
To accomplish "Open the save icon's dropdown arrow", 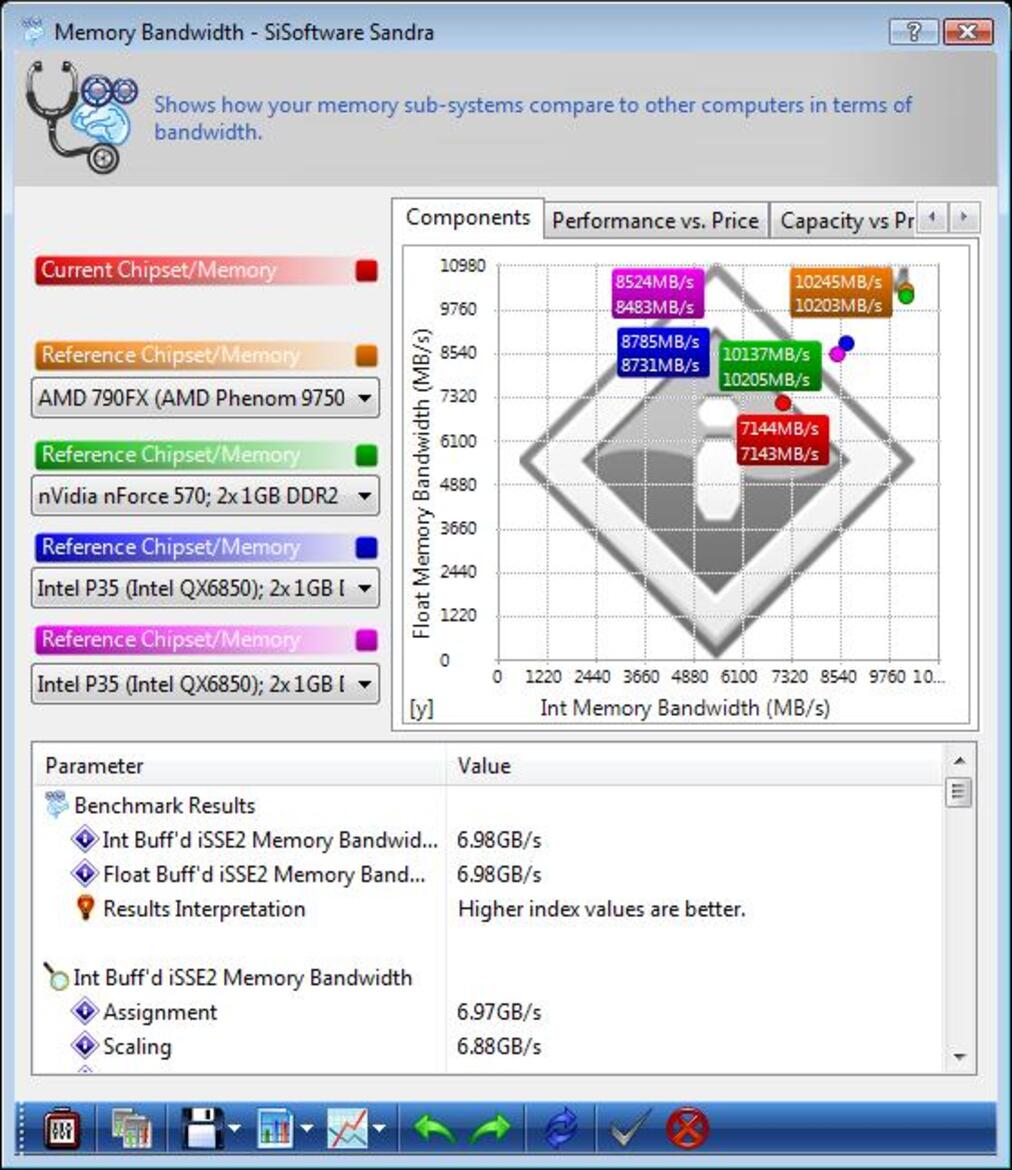I will click(235, 1128).
